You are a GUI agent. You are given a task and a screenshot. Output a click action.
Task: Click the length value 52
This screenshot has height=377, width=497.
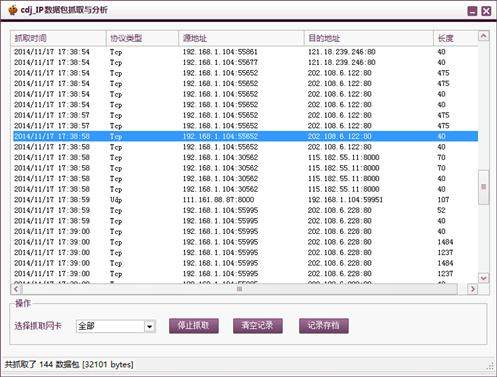(x=441, y=210)
